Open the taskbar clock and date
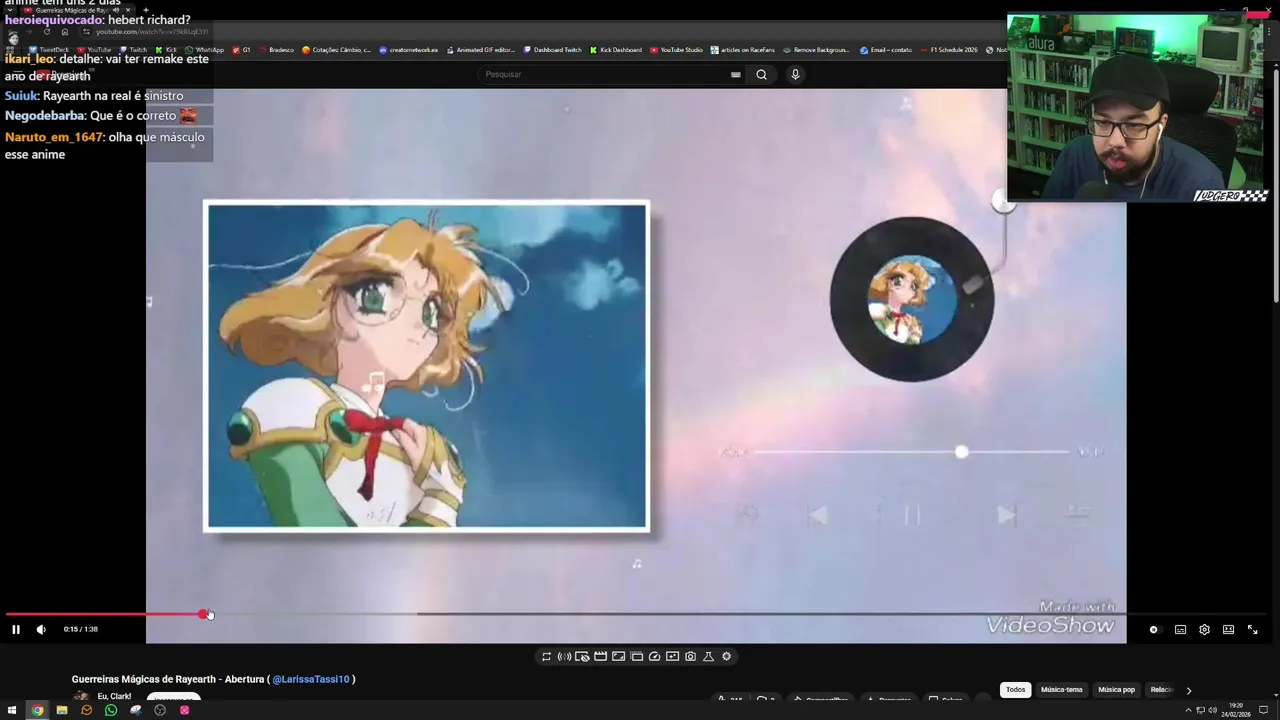Image resolution: width=1280 pixels, height=720 pixels. [1236, 710]
